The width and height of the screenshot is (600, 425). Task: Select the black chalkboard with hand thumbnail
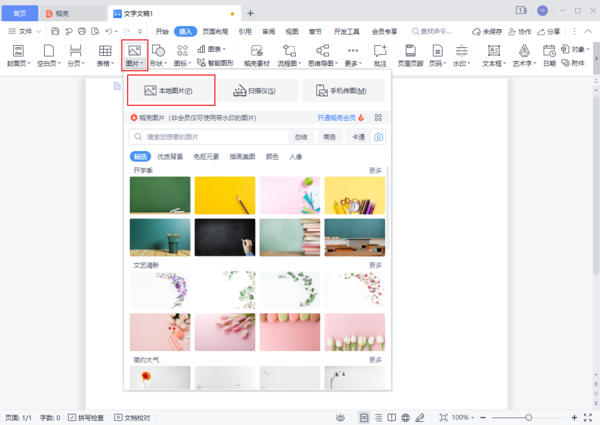pos(225,237)
